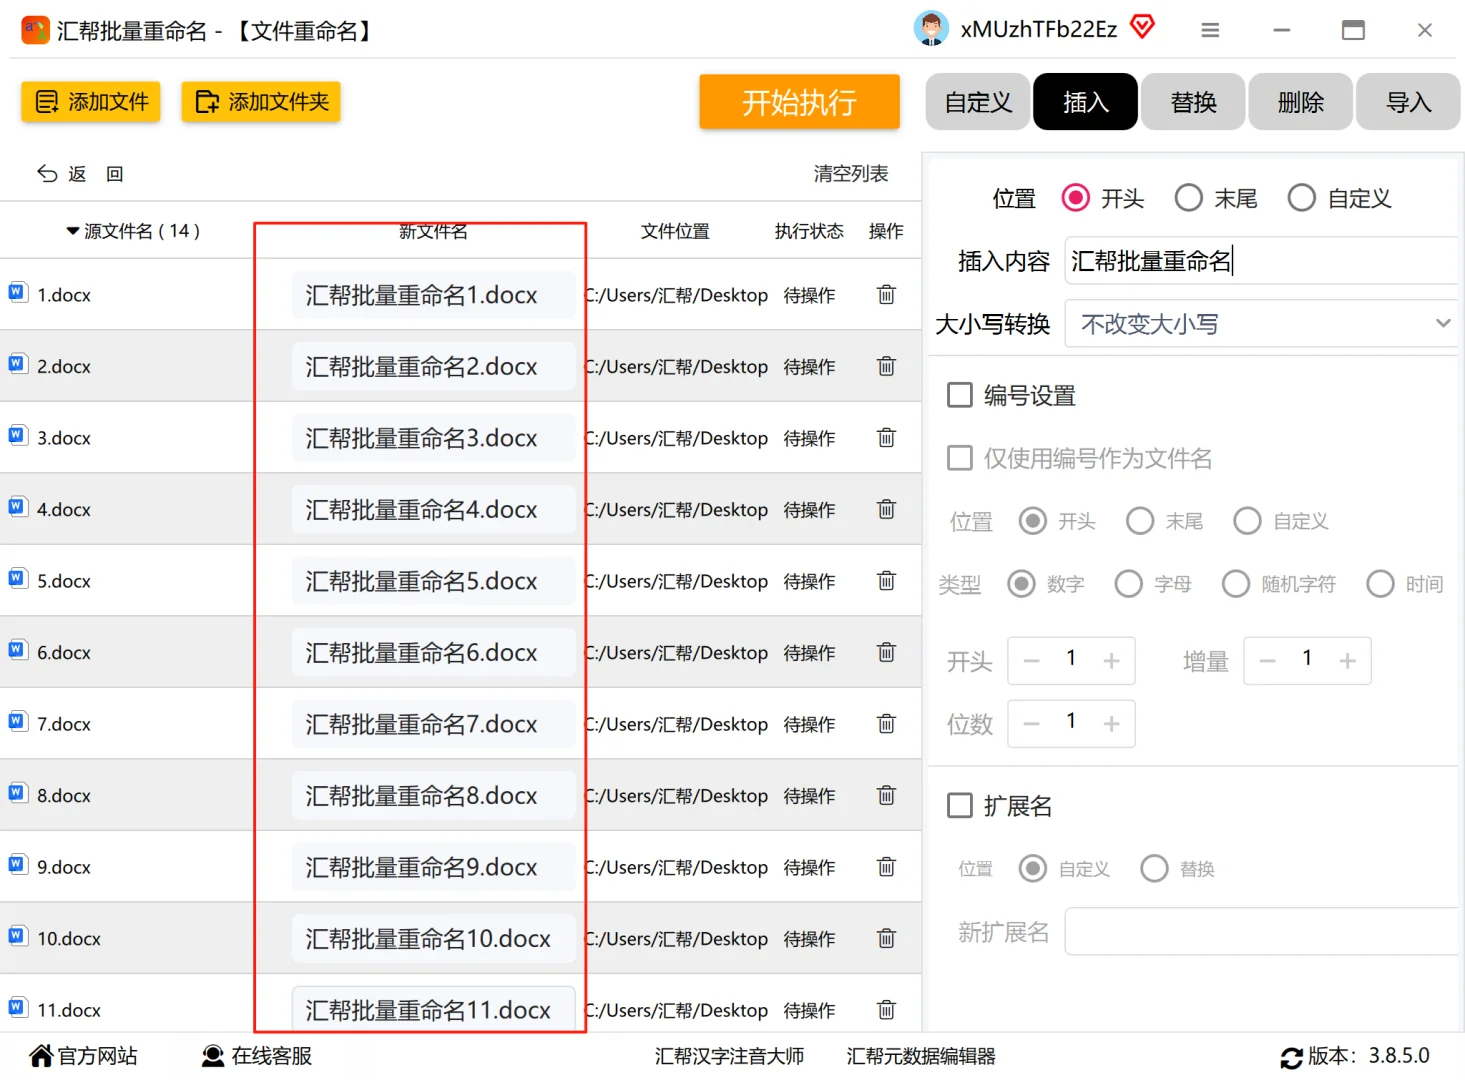The width and height of the screenshot is (1465, 1080).
Task: Click the 源文件名 sort arrow
Action: click(x=71, y=230)
